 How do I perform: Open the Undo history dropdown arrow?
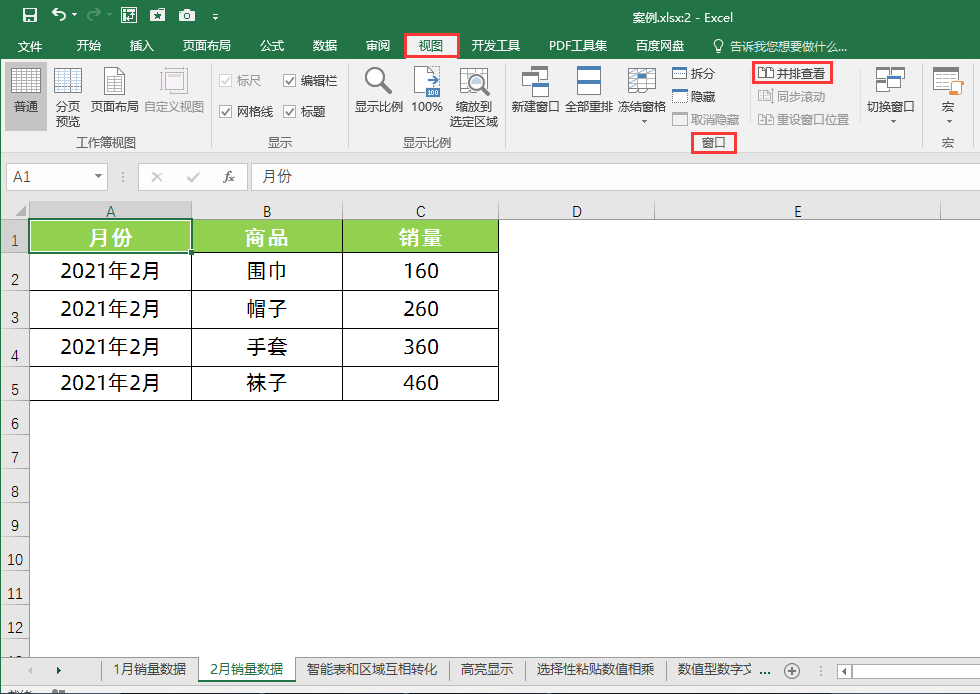click(x=74, y=15)
